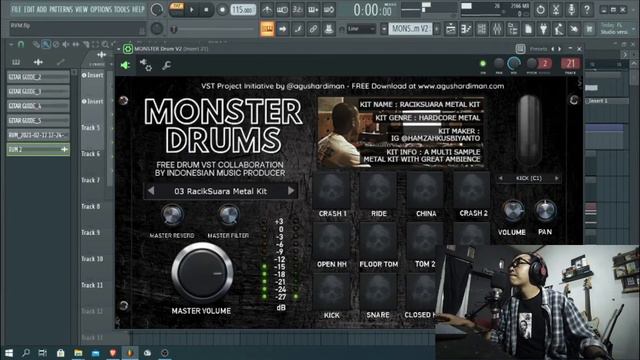Open the Channel rack icon

pyautogui.click(x=482, y=29)
